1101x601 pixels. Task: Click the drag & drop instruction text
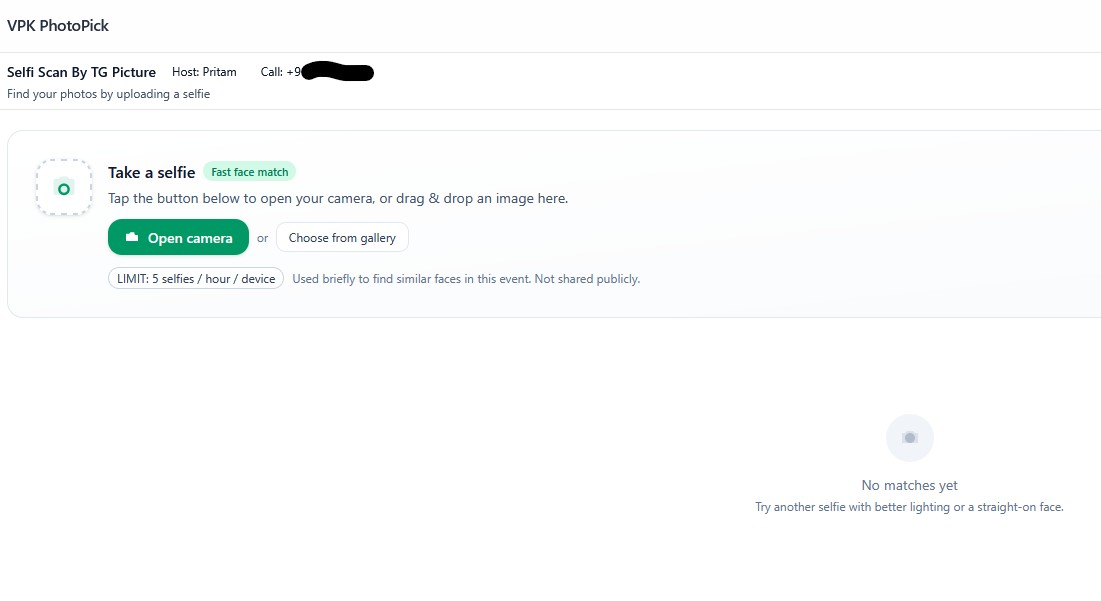338,199
